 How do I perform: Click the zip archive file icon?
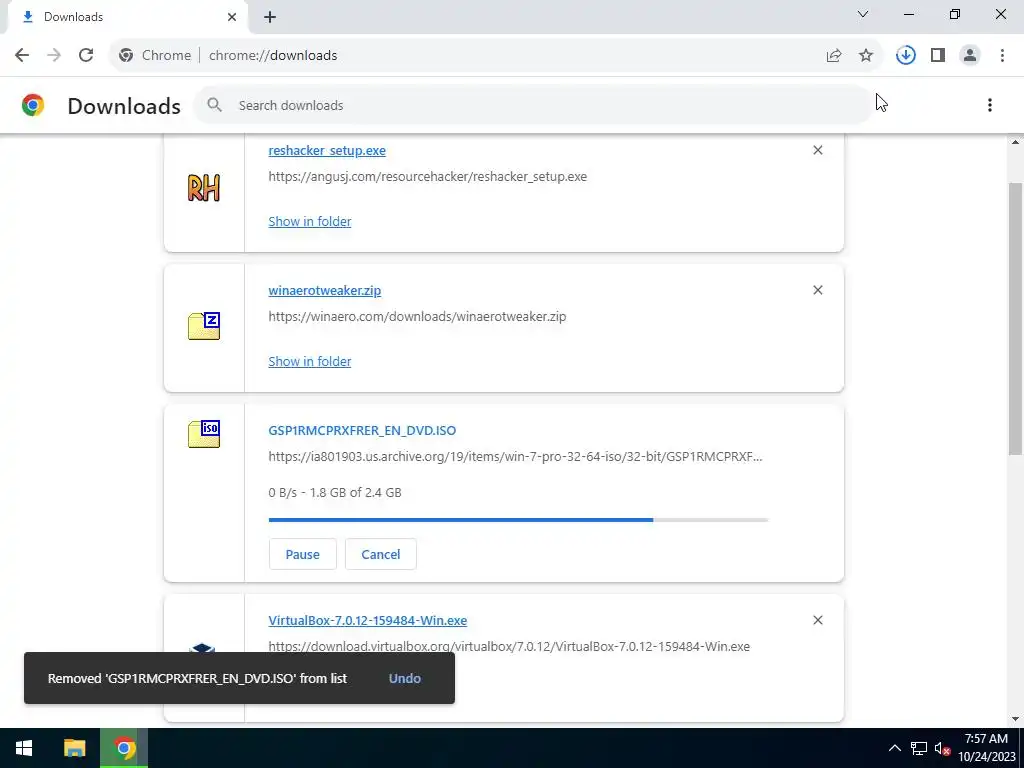coord(204,326)
